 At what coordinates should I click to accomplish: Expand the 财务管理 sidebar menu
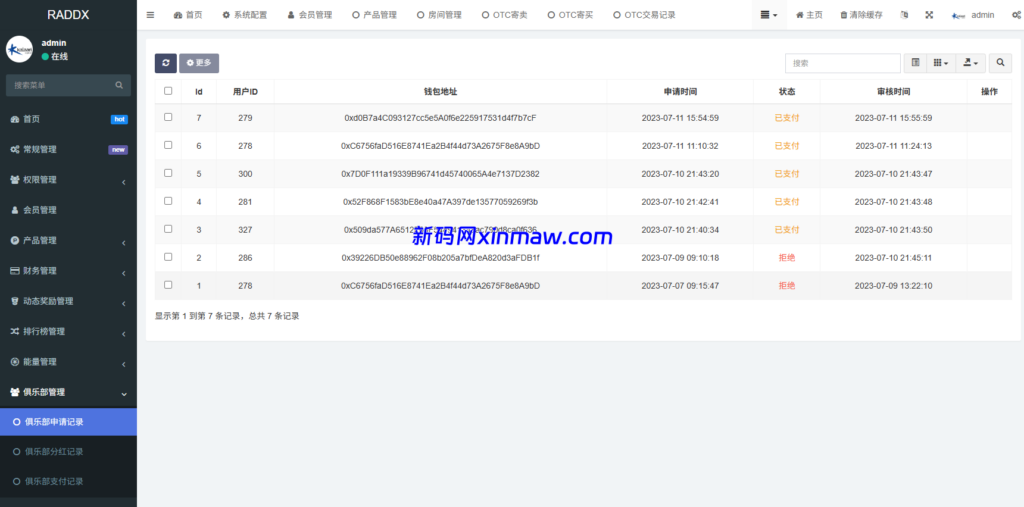coord(68,270)
